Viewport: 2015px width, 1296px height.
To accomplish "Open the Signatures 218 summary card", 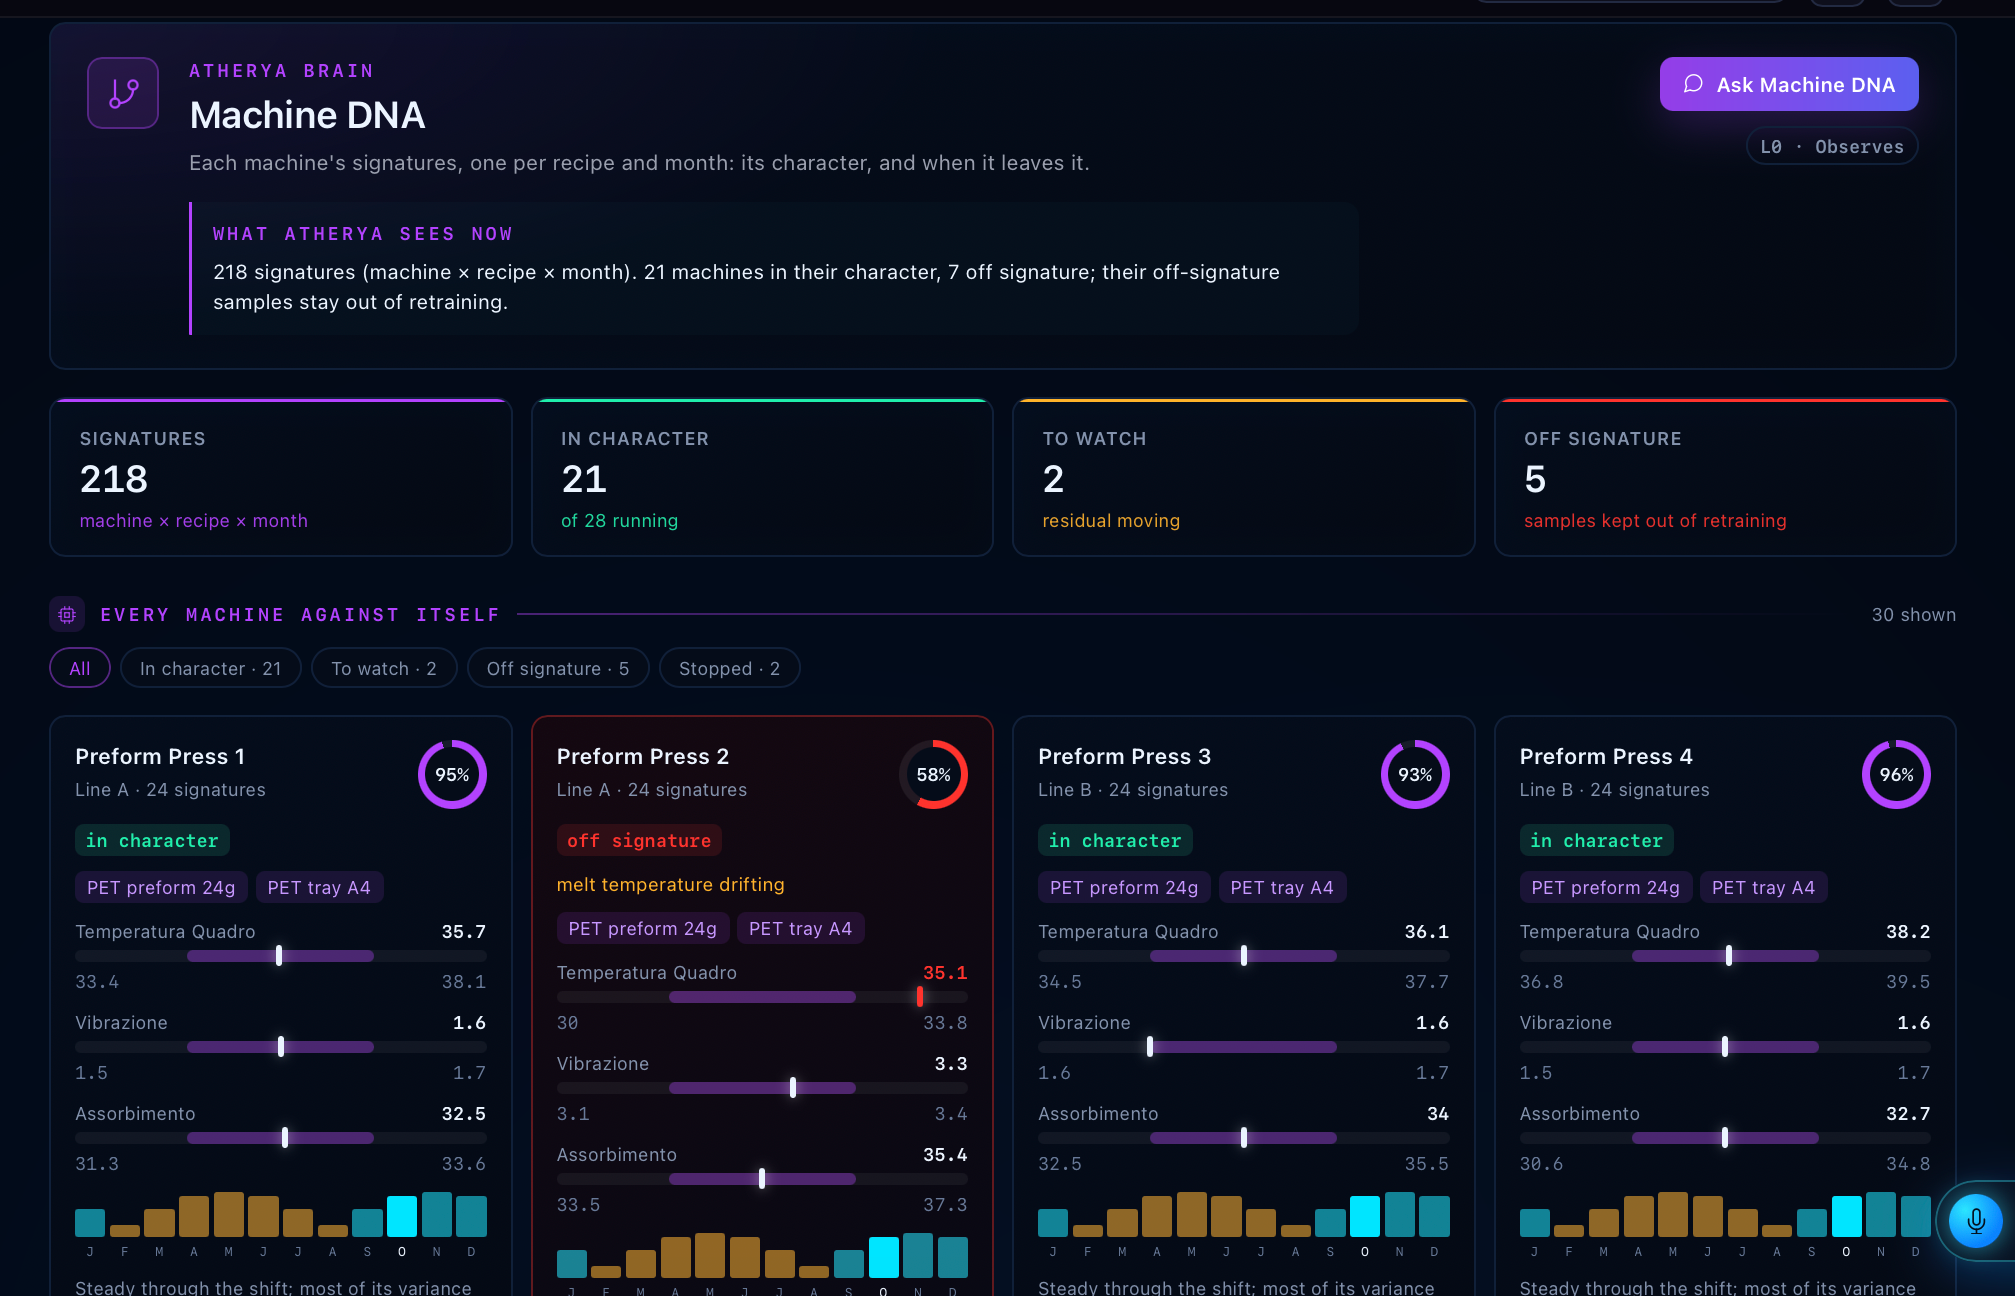I will pyautogui.click(x=281, y=478).
